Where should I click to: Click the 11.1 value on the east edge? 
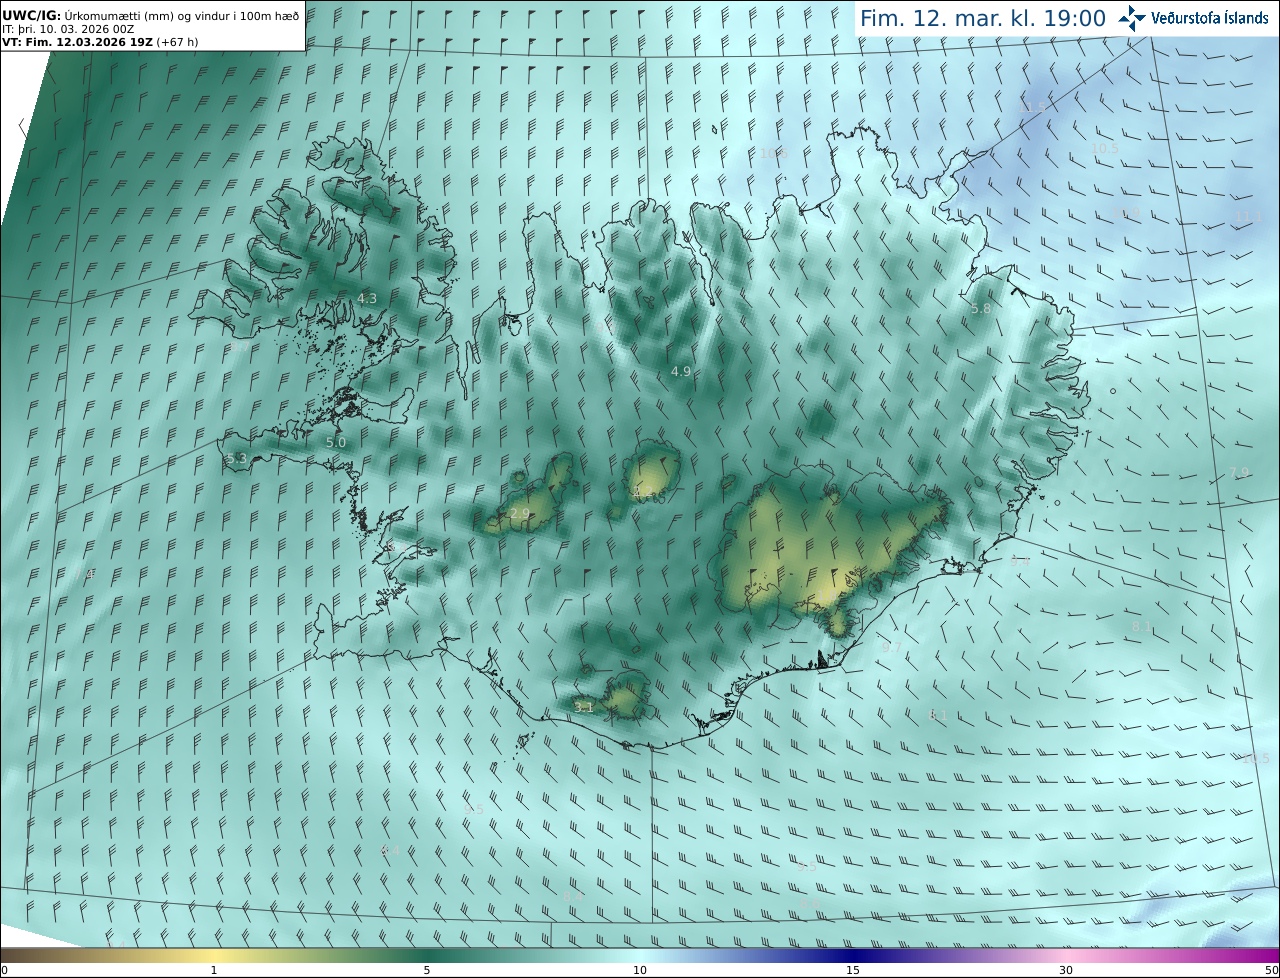[x=1248, y=217]
